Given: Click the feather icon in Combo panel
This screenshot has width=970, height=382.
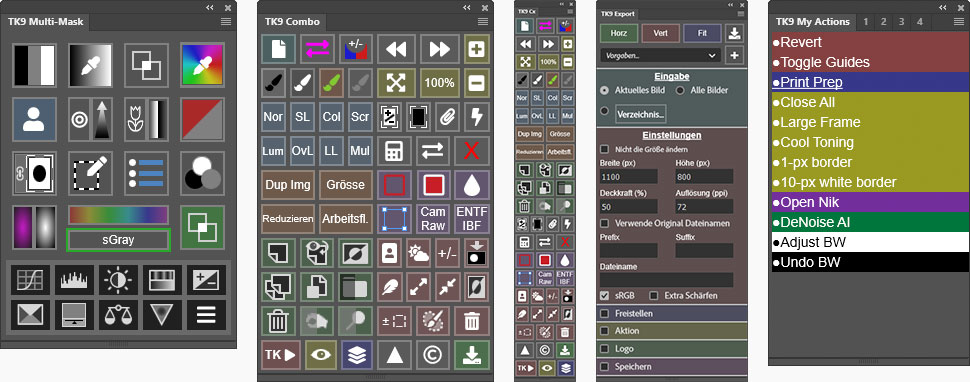Looking at the screenshot, I should coord(391,287).
